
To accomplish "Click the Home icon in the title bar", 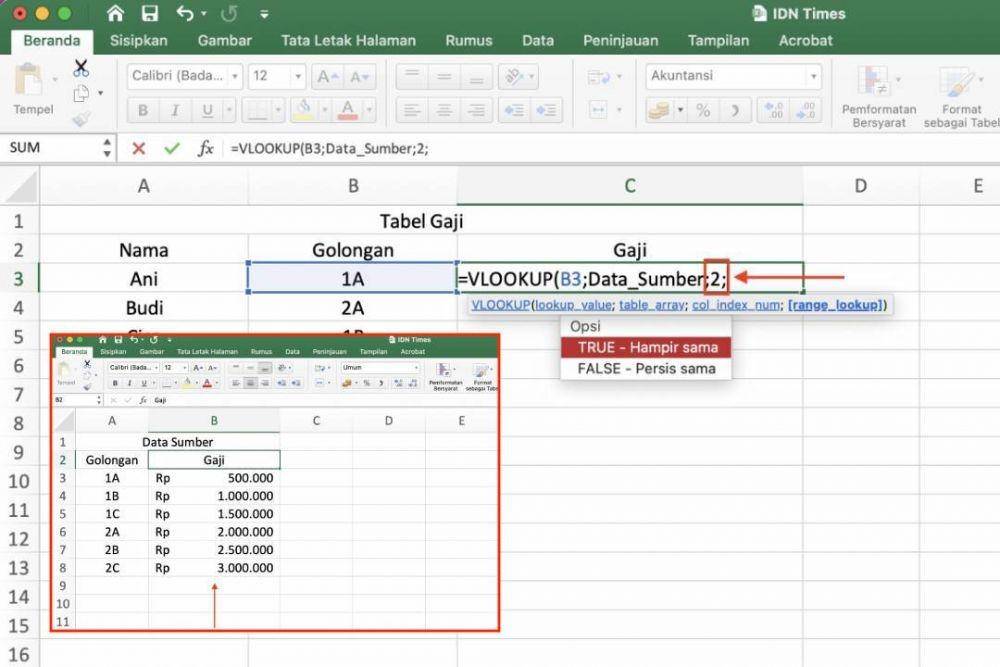I will click(x=115, y=13).
